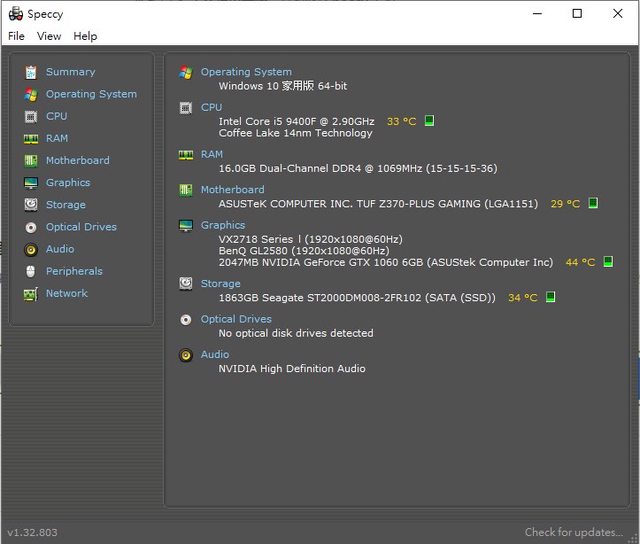
Task: Open the File menu
Action: 16,36
